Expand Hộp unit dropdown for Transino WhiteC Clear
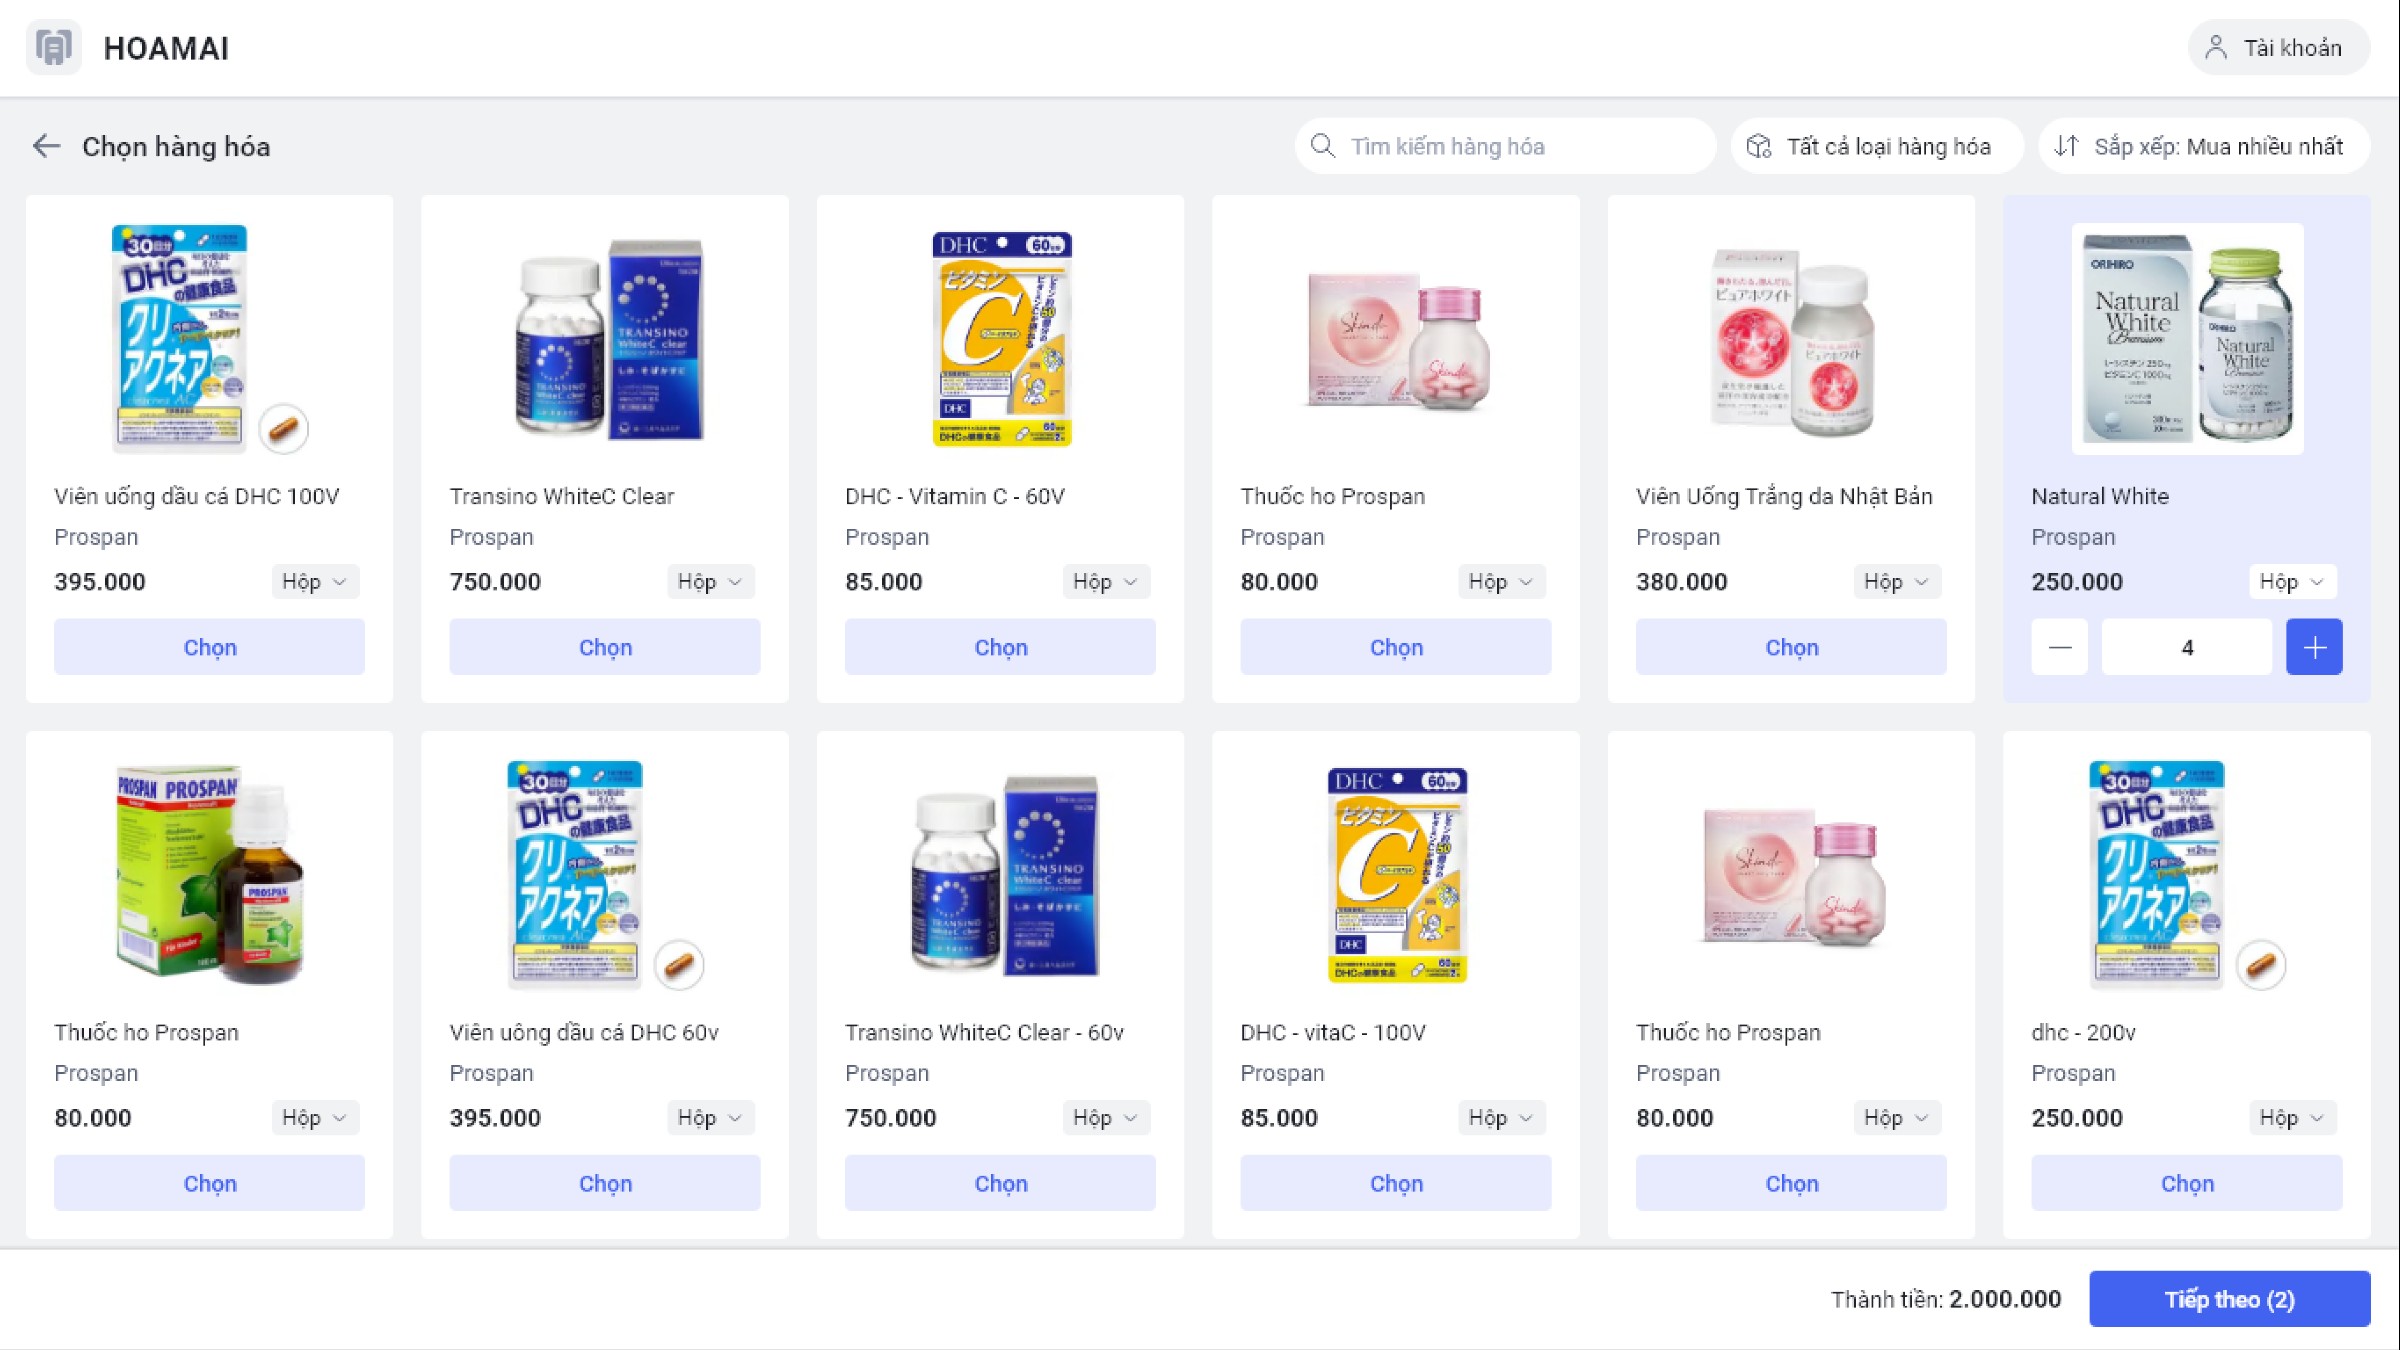This screenshot has height=1350, width=2400. (x=710, y=582)
